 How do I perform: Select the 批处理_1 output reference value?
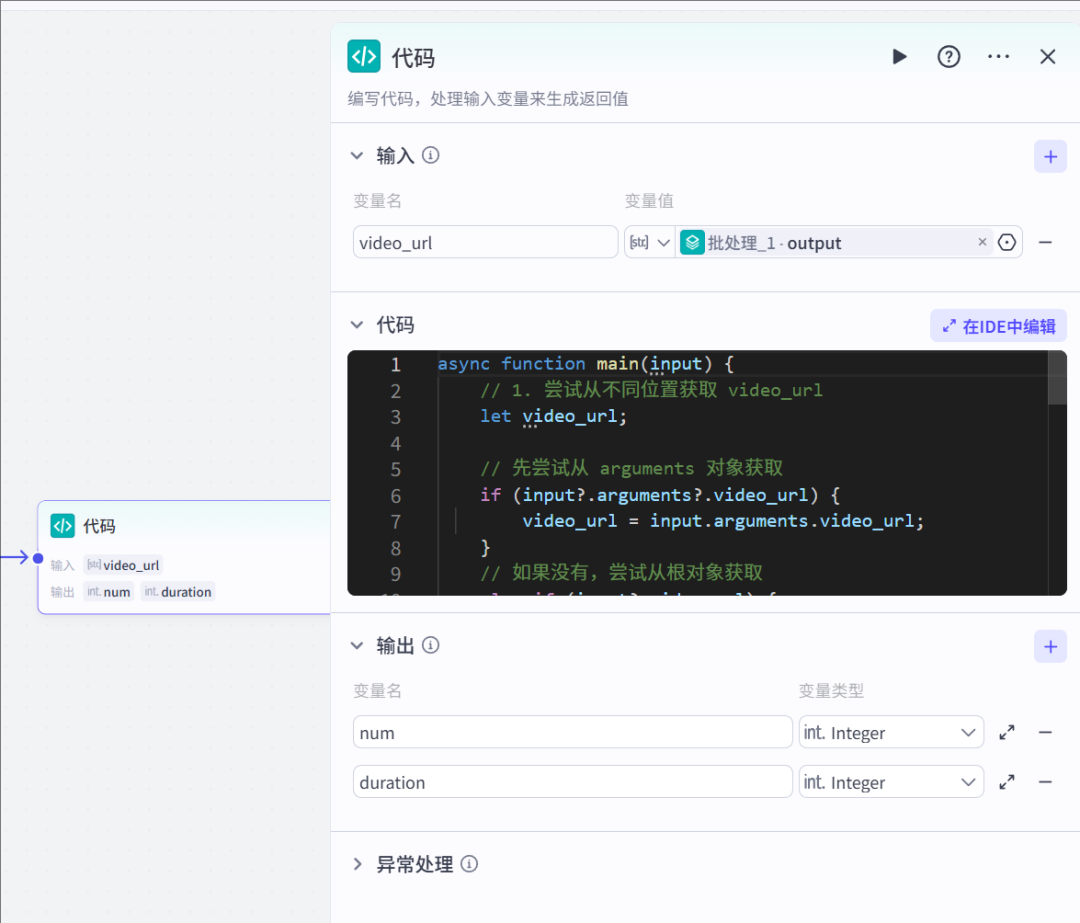point(833,242)
